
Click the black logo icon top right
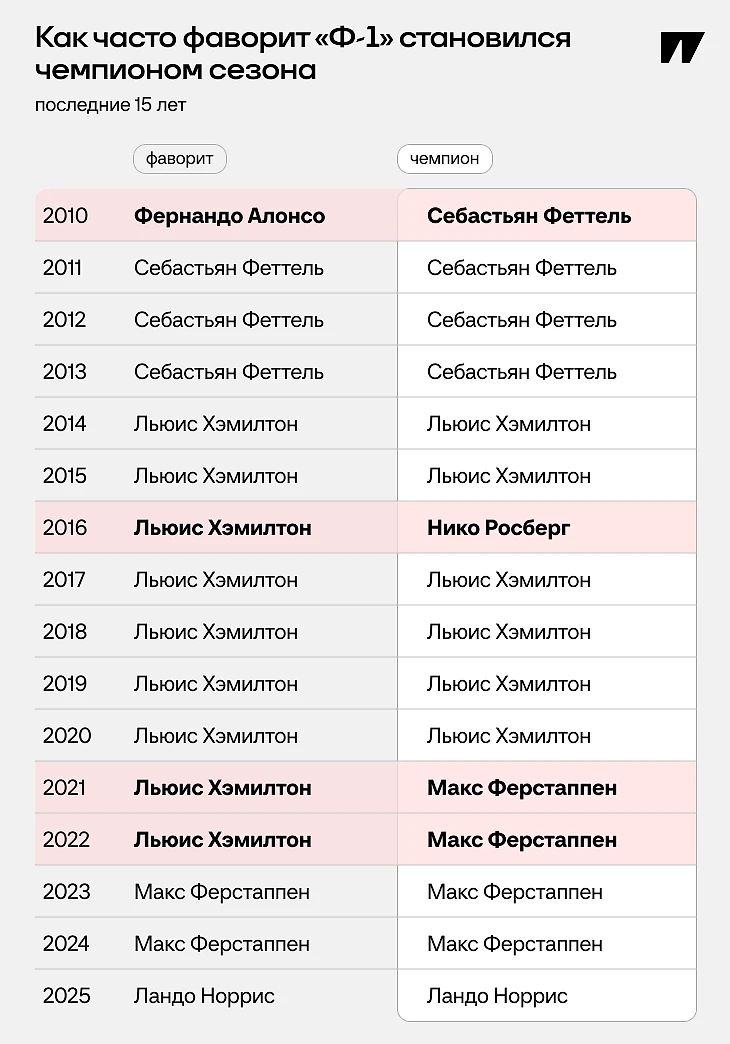point(682,48)
